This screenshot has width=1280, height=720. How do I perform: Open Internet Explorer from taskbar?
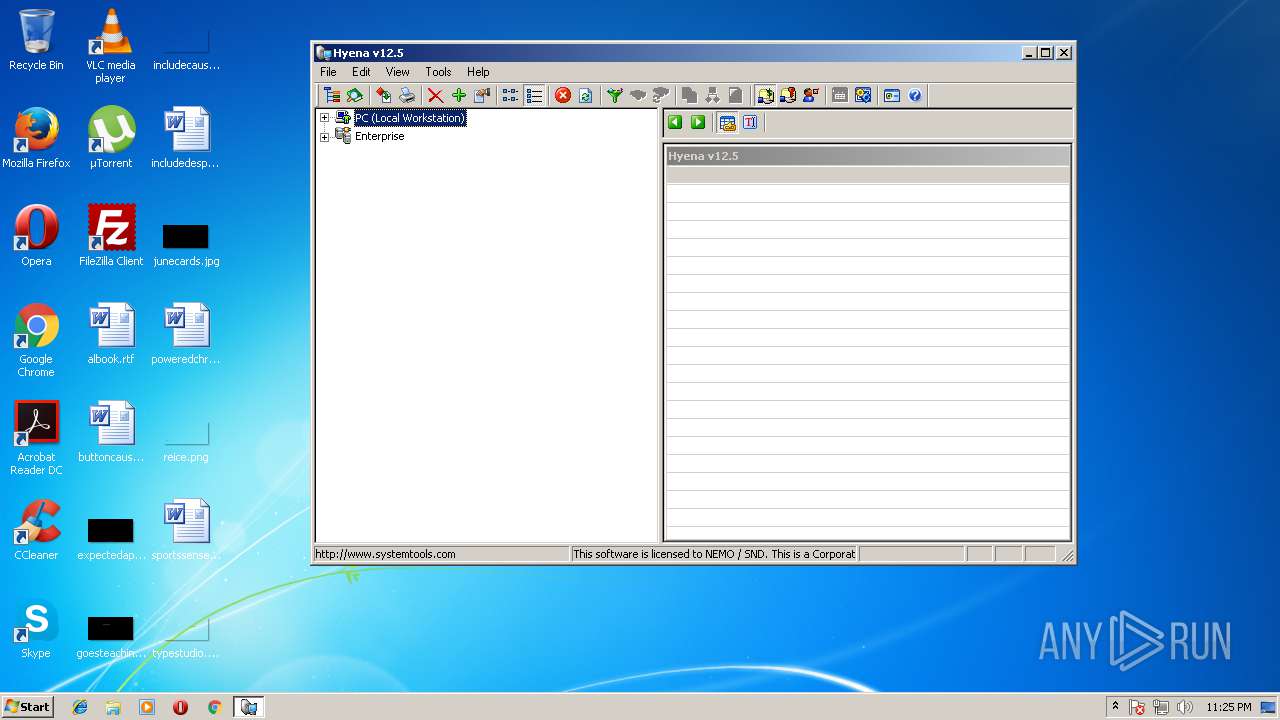pyautogui.click(x=80, y=707)
